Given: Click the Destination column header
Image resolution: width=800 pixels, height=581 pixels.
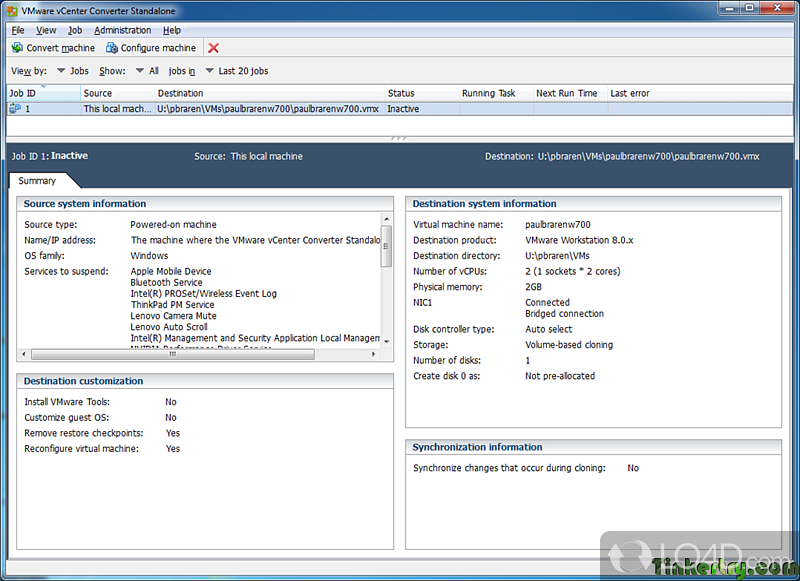Looking at the screenshot, I should click(268, 93).
